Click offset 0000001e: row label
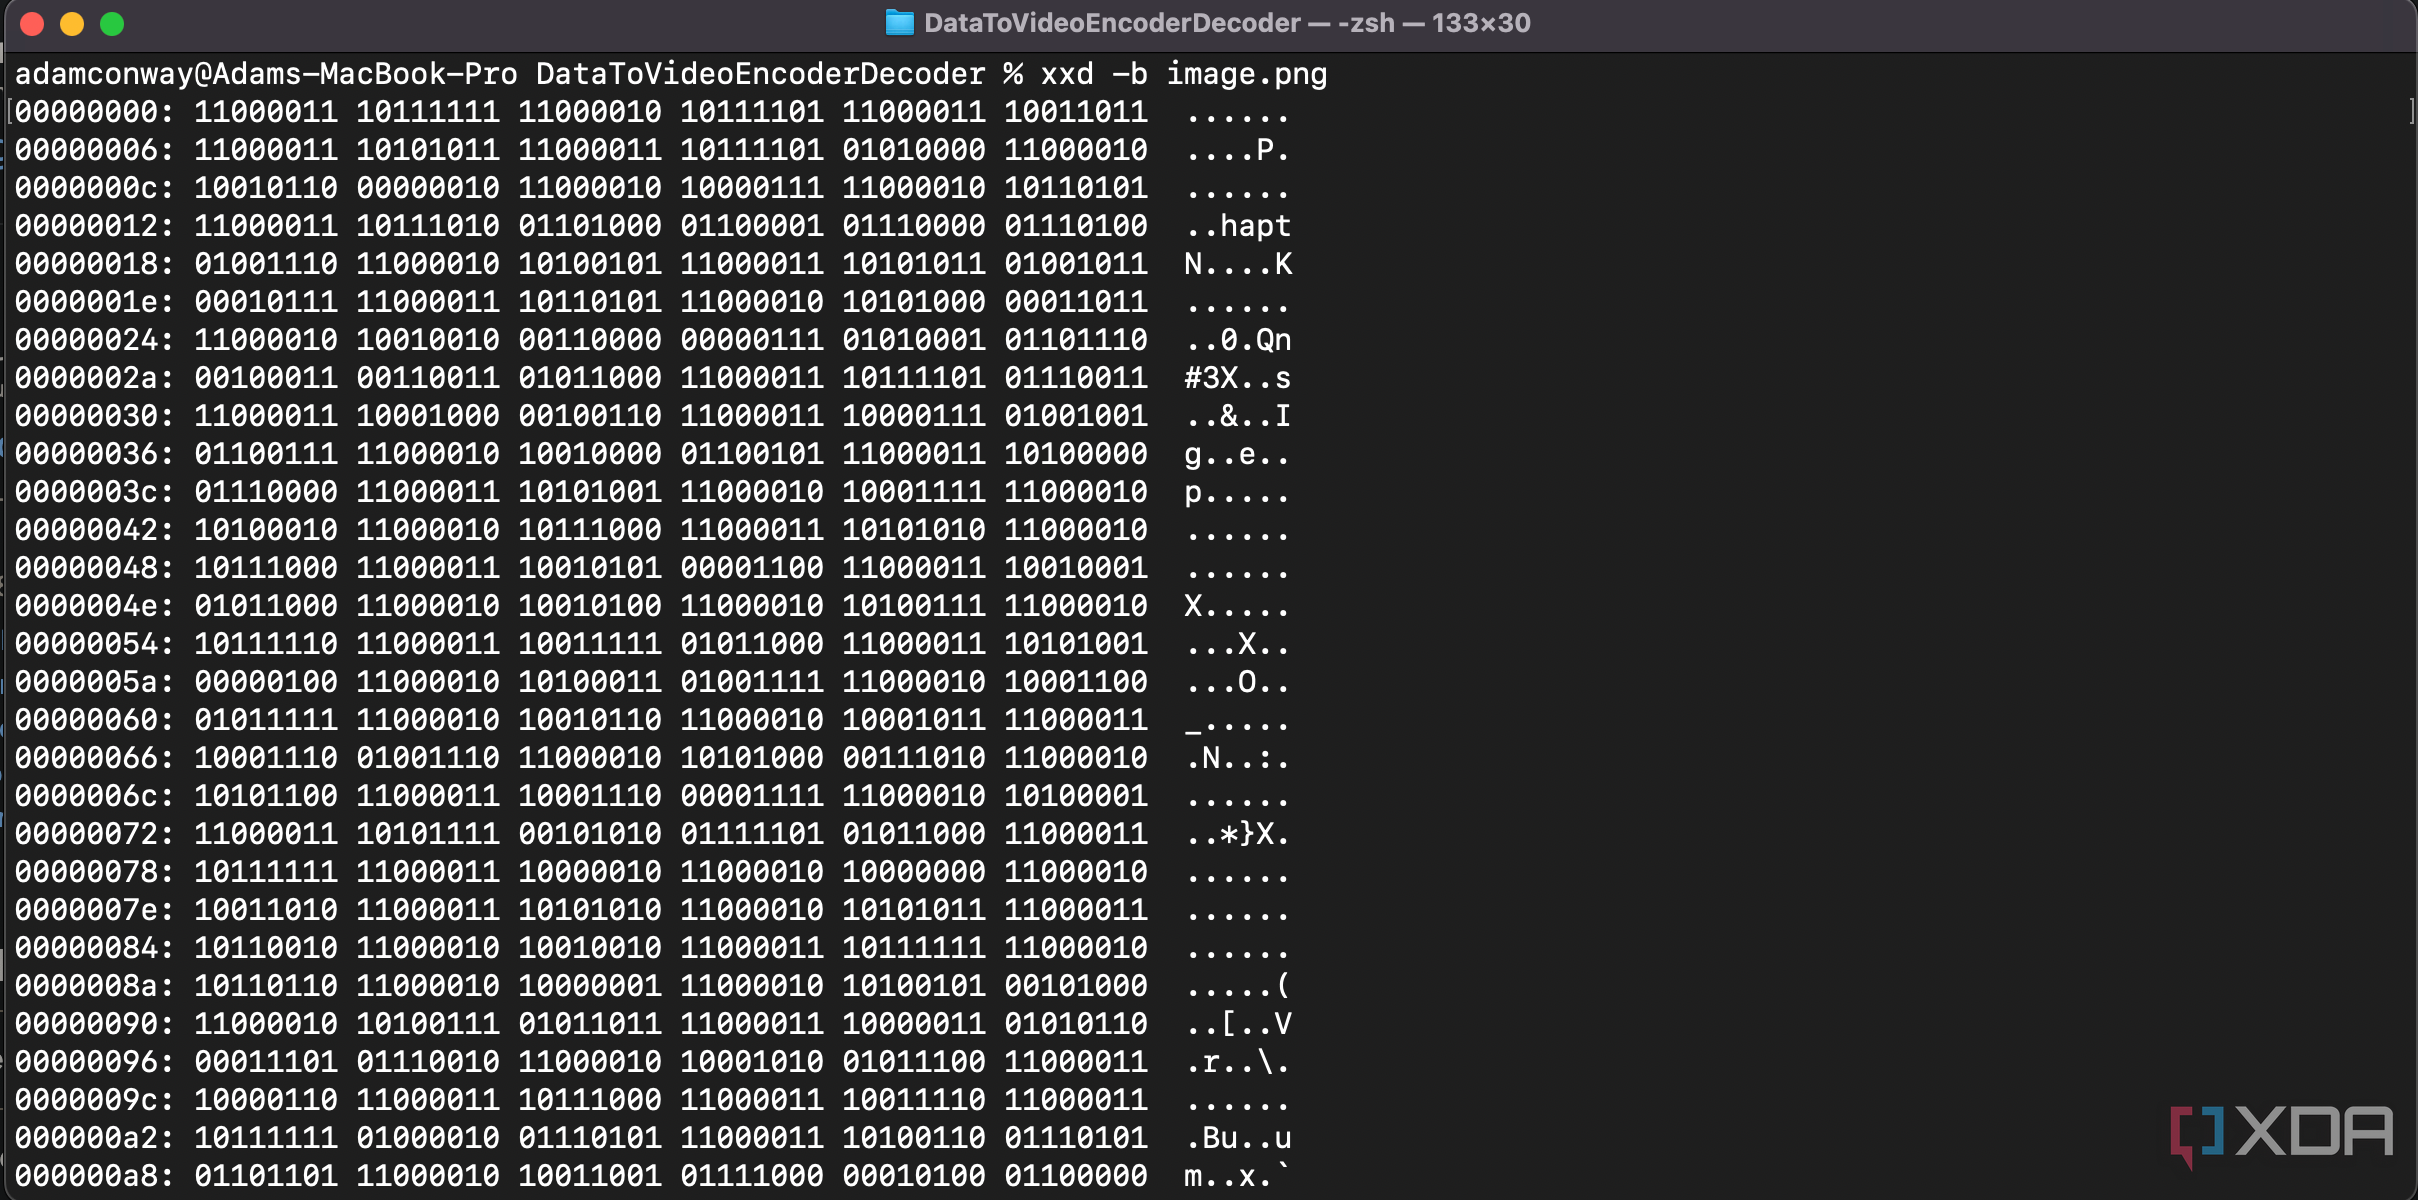Screen dimensions: 2418x1200 pos(95,302)
